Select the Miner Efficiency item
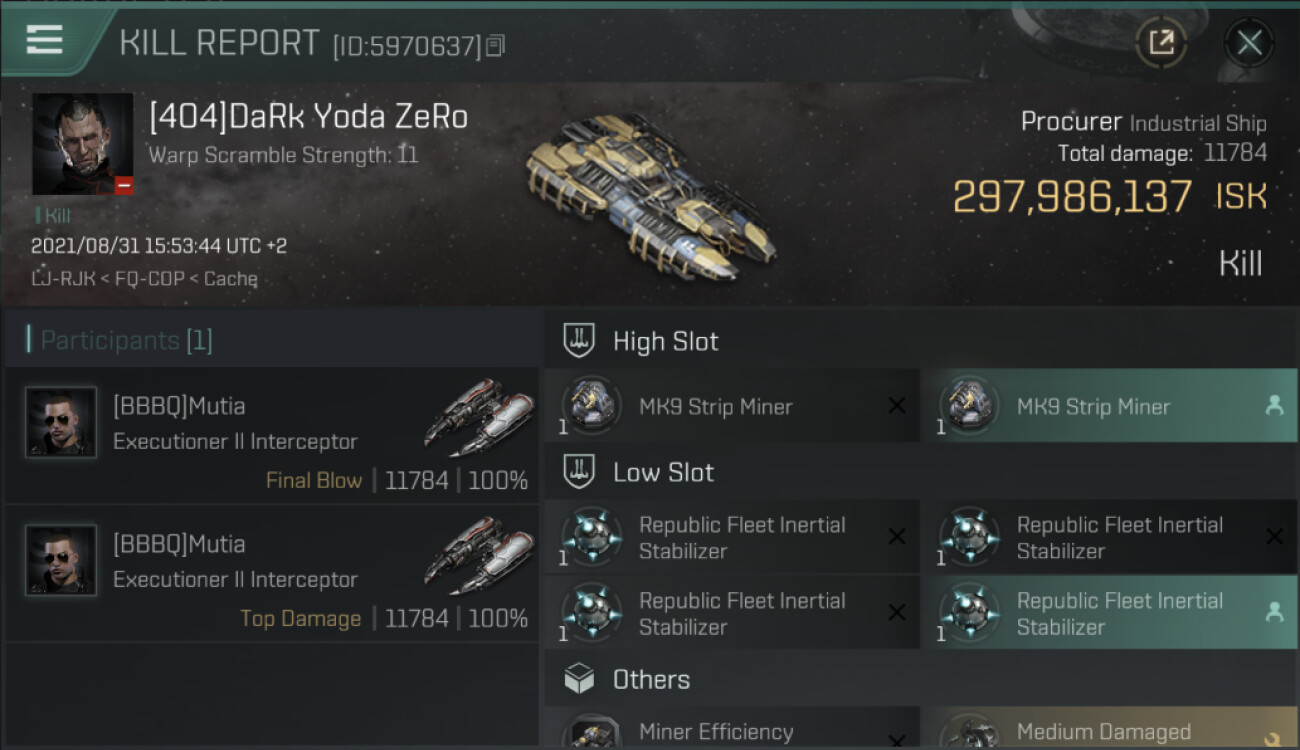The height and width of the screenshot is (750, 1300). (x=731, y=731)
